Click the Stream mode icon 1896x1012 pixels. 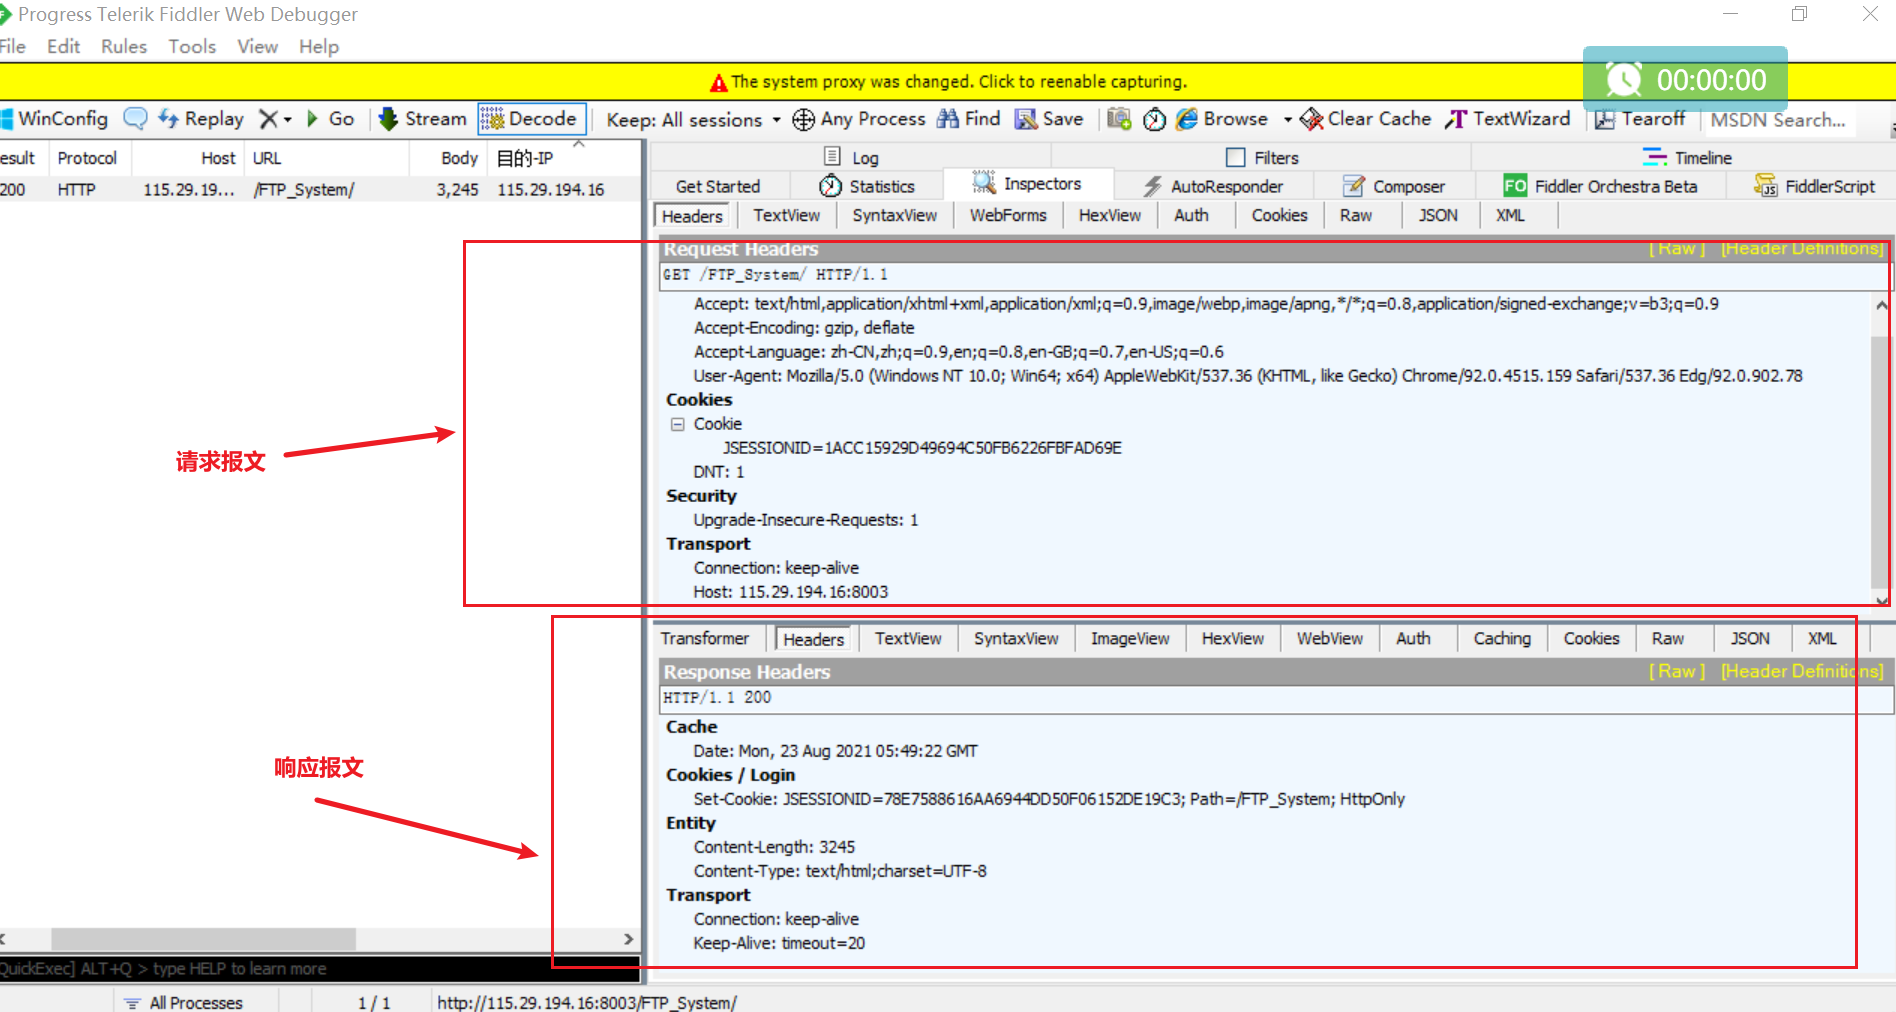389,119
